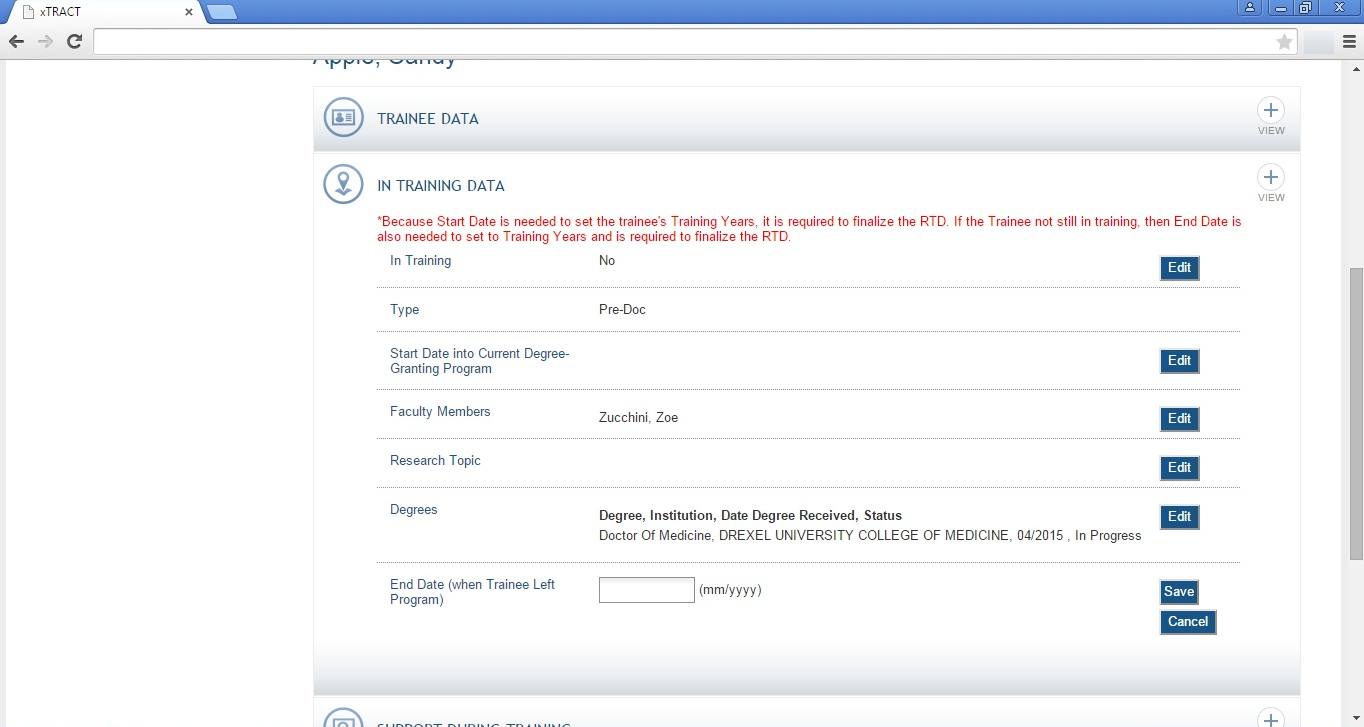This screenshot has height=727, width=1364.
Task: Click the page vertical scrollbar thumb
Action: (1356, 413)
